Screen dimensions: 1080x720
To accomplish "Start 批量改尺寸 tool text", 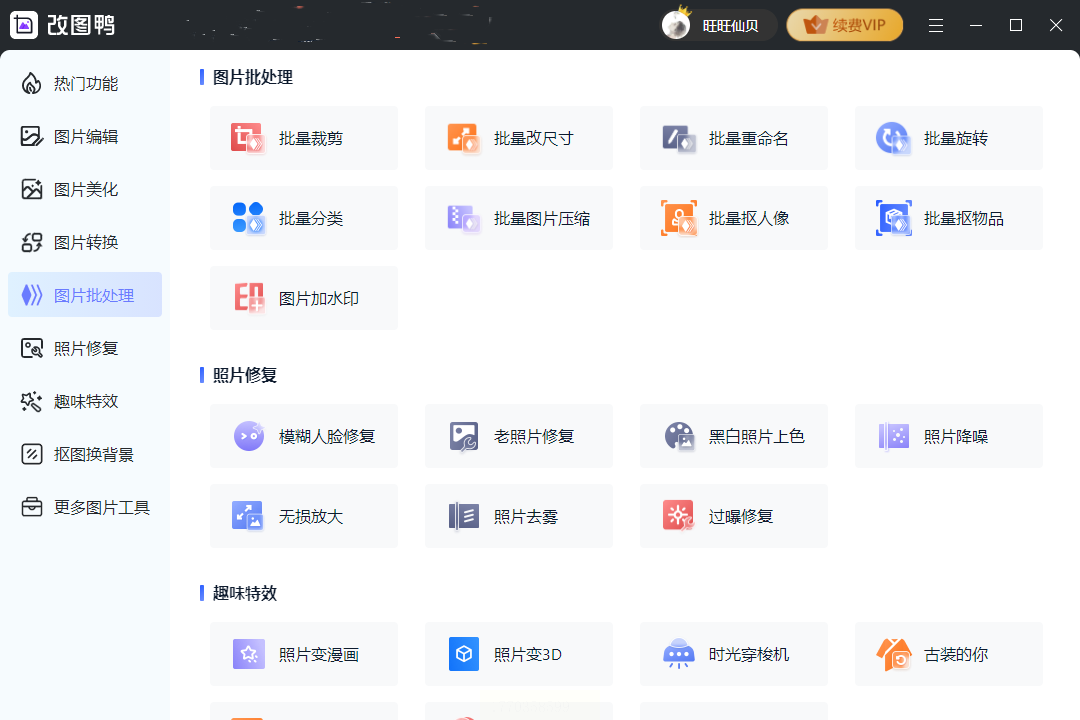I will coord(533,138).
